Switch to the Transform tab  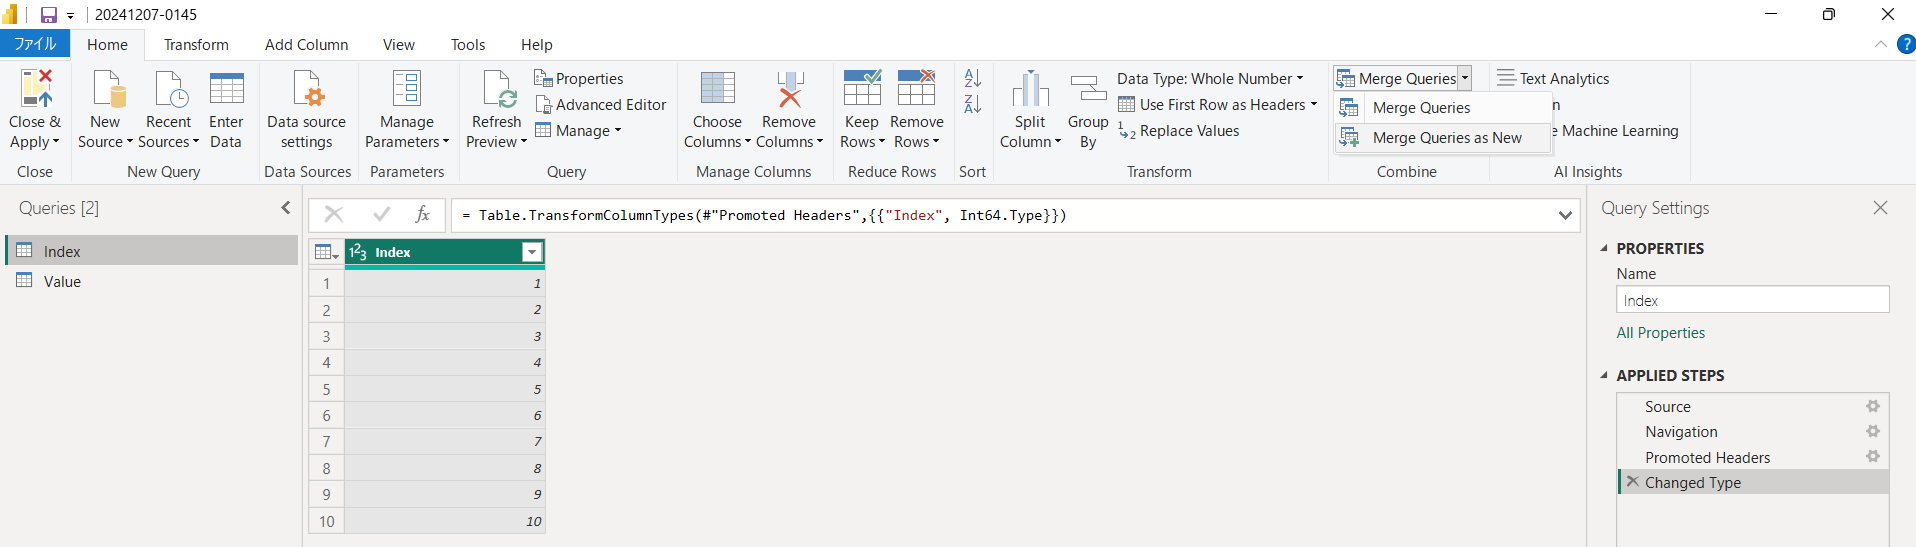tap(196, 44)
